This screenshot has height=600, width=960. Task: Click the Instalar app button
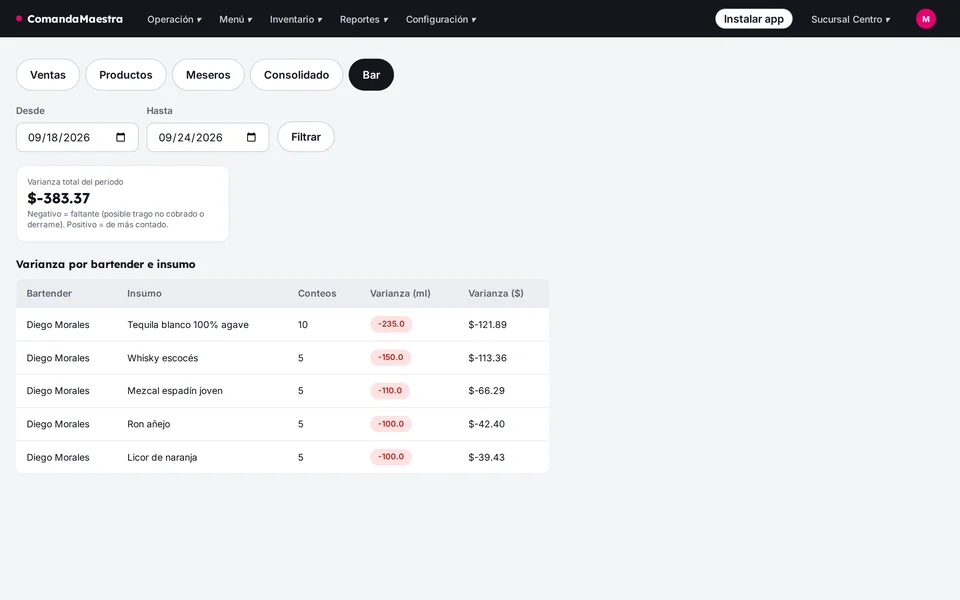point(753,19)
